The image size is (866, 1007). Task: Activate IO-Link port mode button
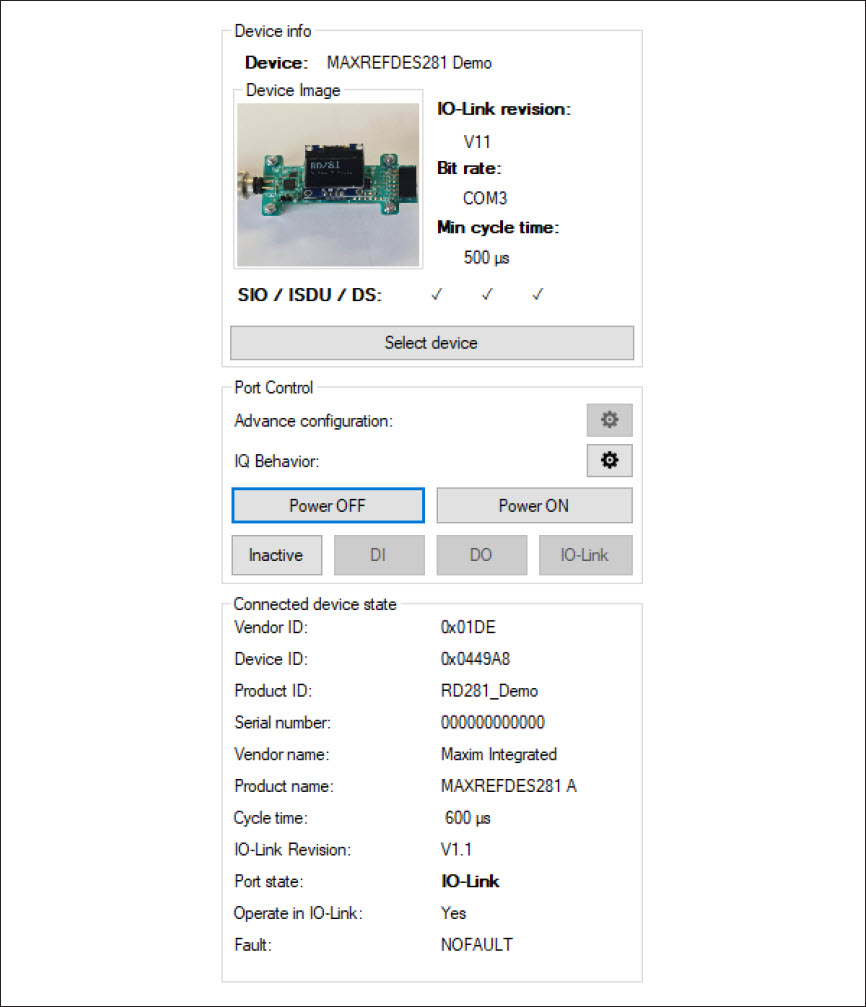pos(585,555)
